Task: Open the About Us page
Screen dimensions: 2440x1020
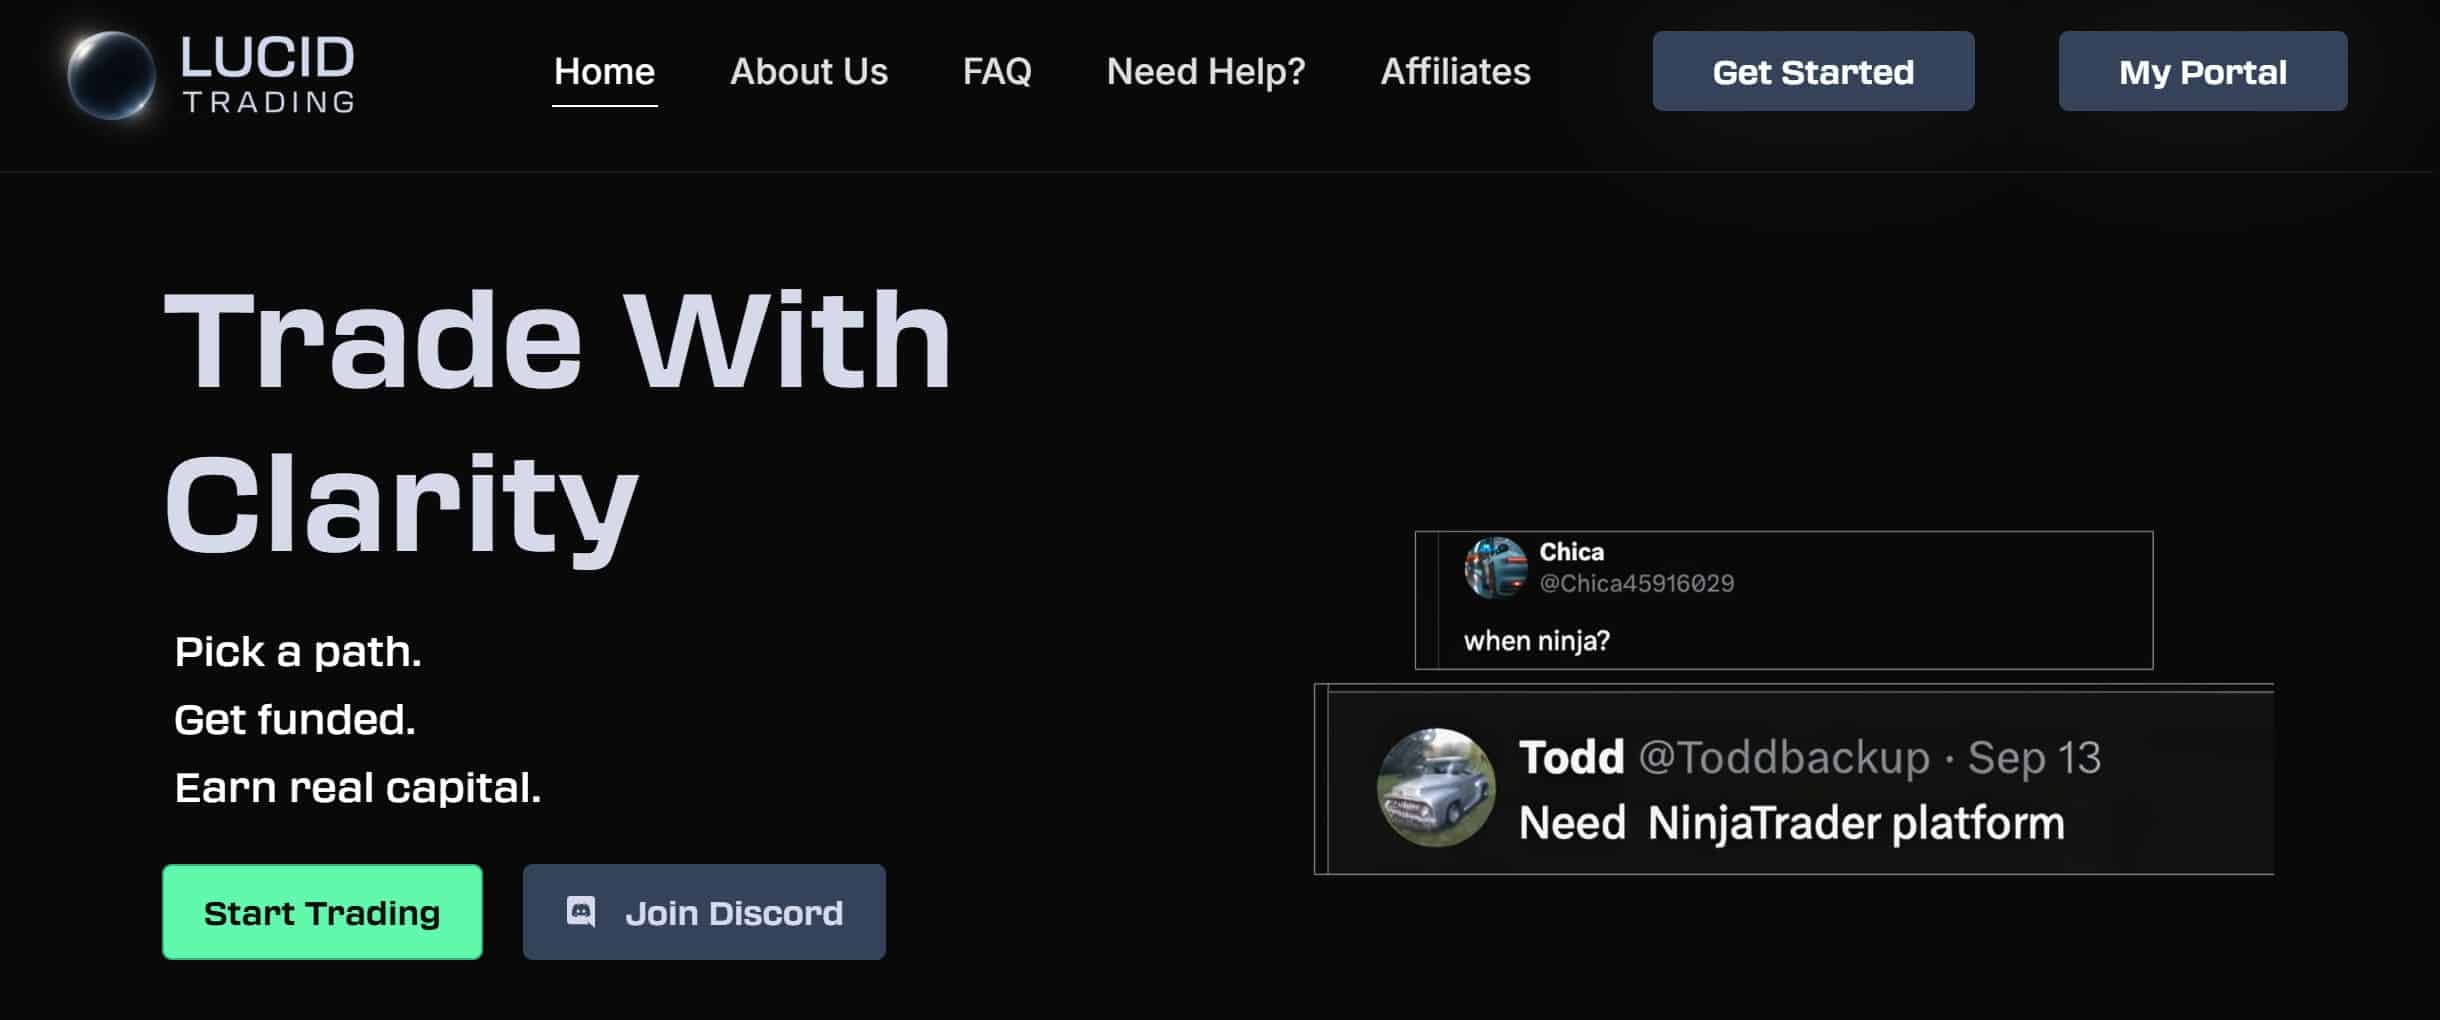Action: click(x=808, y=72)
